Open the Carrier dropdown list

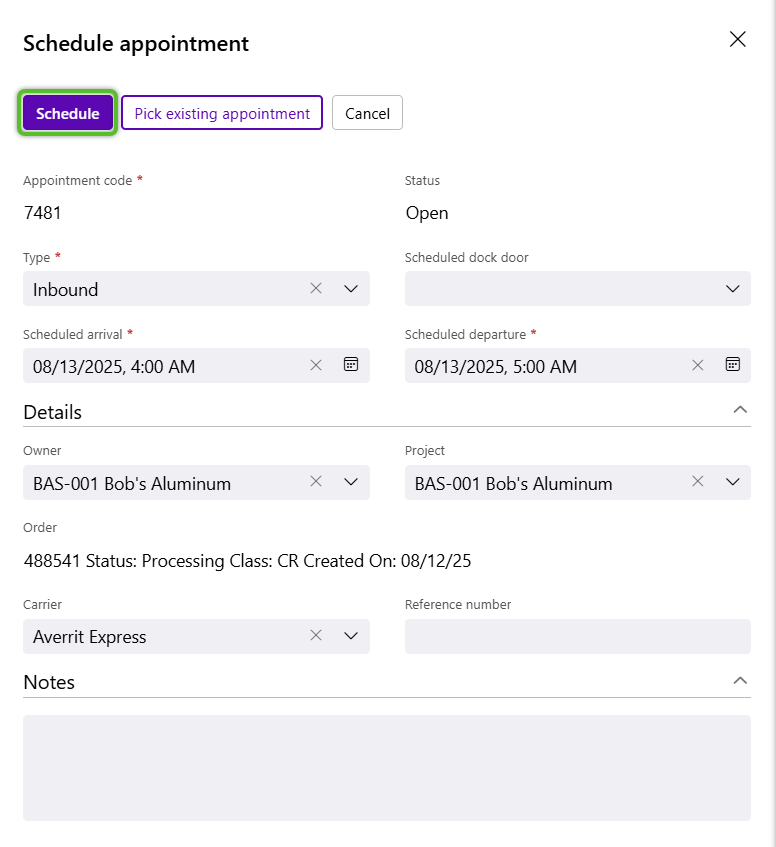pyautogui.click(x=351, y=636)
